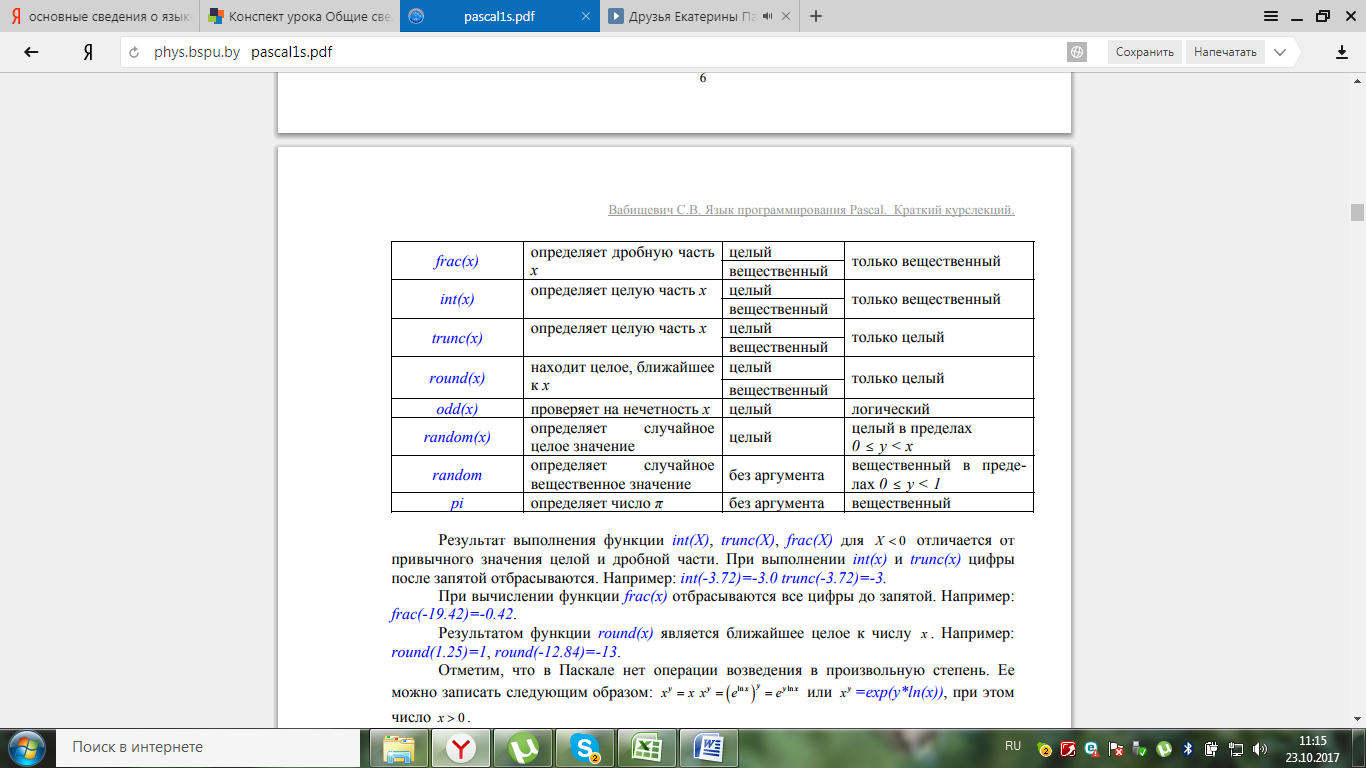The width and height of the screenshot is (1366, 768).
Task: Print the PDF with Напечатать
Action: (x=1226, y=52)
